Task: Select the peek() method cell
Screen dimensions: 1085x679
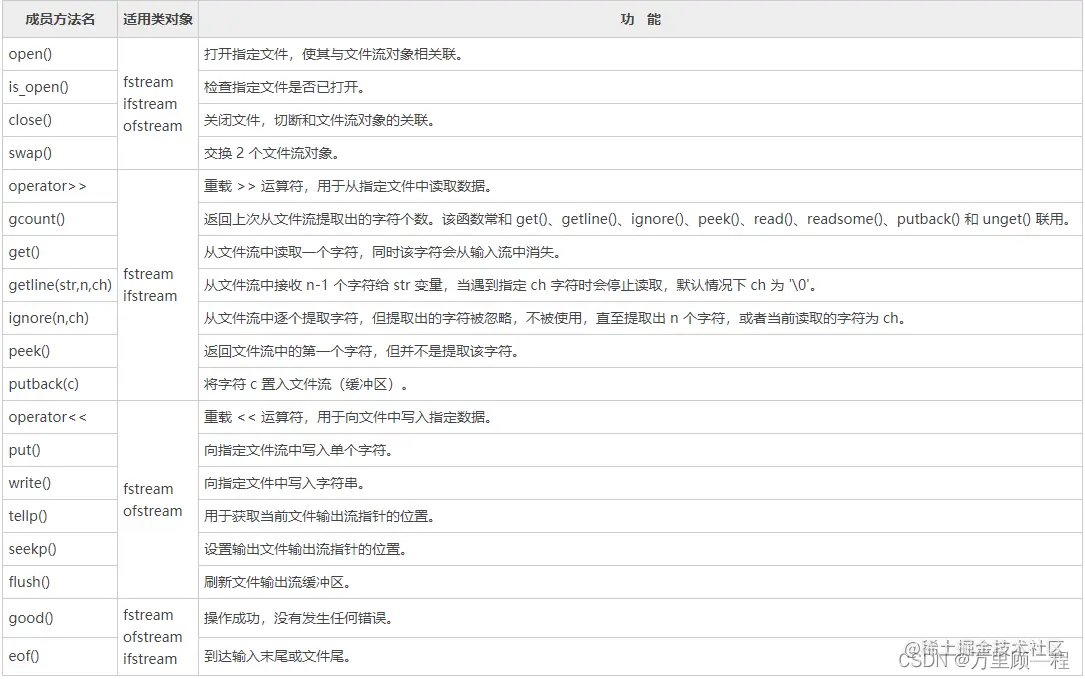Action: pos(60,351)
